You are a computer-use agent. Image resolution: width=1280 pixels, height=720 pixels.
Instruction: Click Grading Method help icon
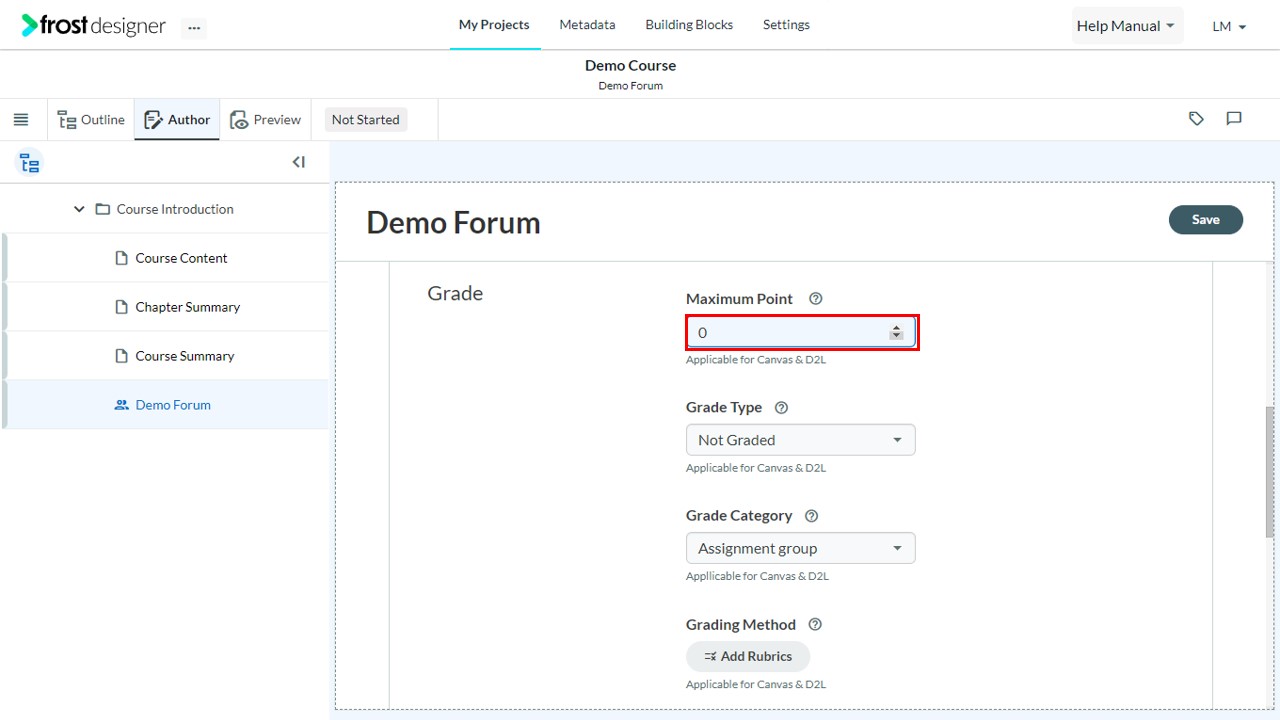(815, 625)
